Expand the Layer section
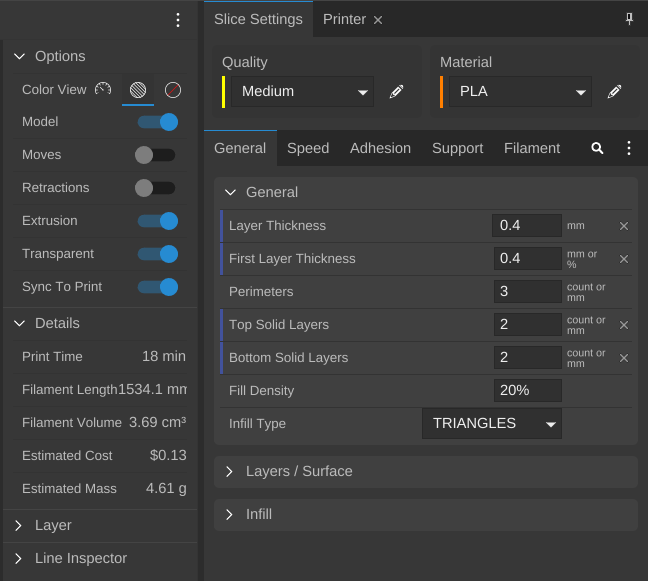 (x=18, y=525)
